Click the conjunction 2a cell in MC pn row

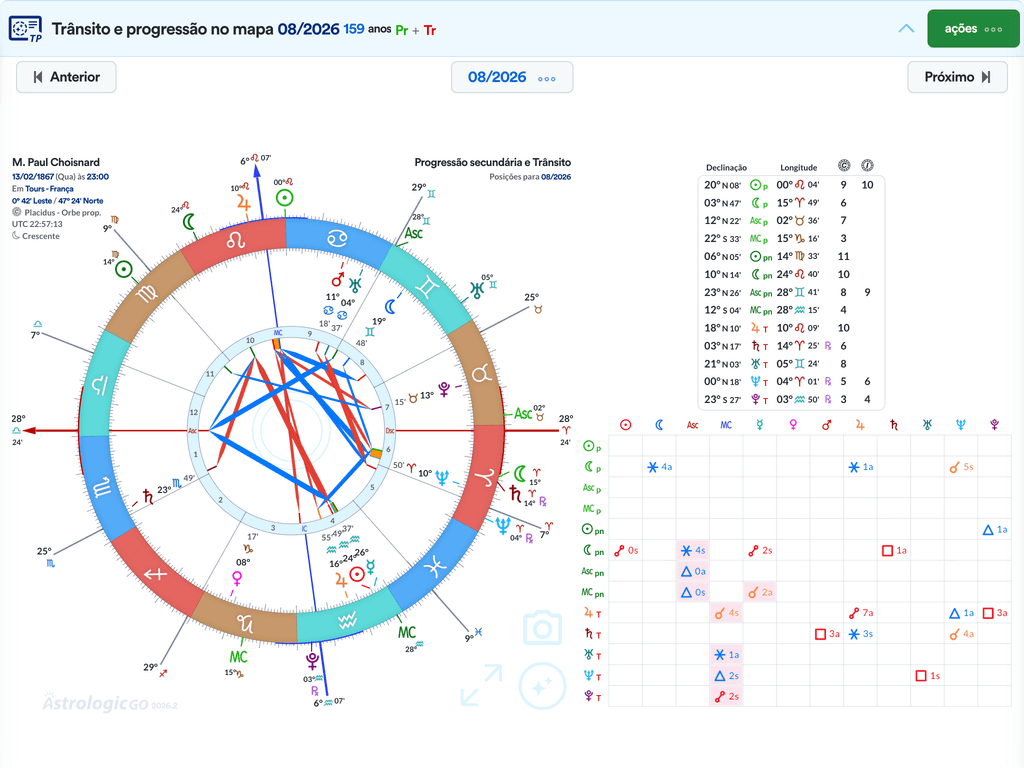click(x=760, y=592)
